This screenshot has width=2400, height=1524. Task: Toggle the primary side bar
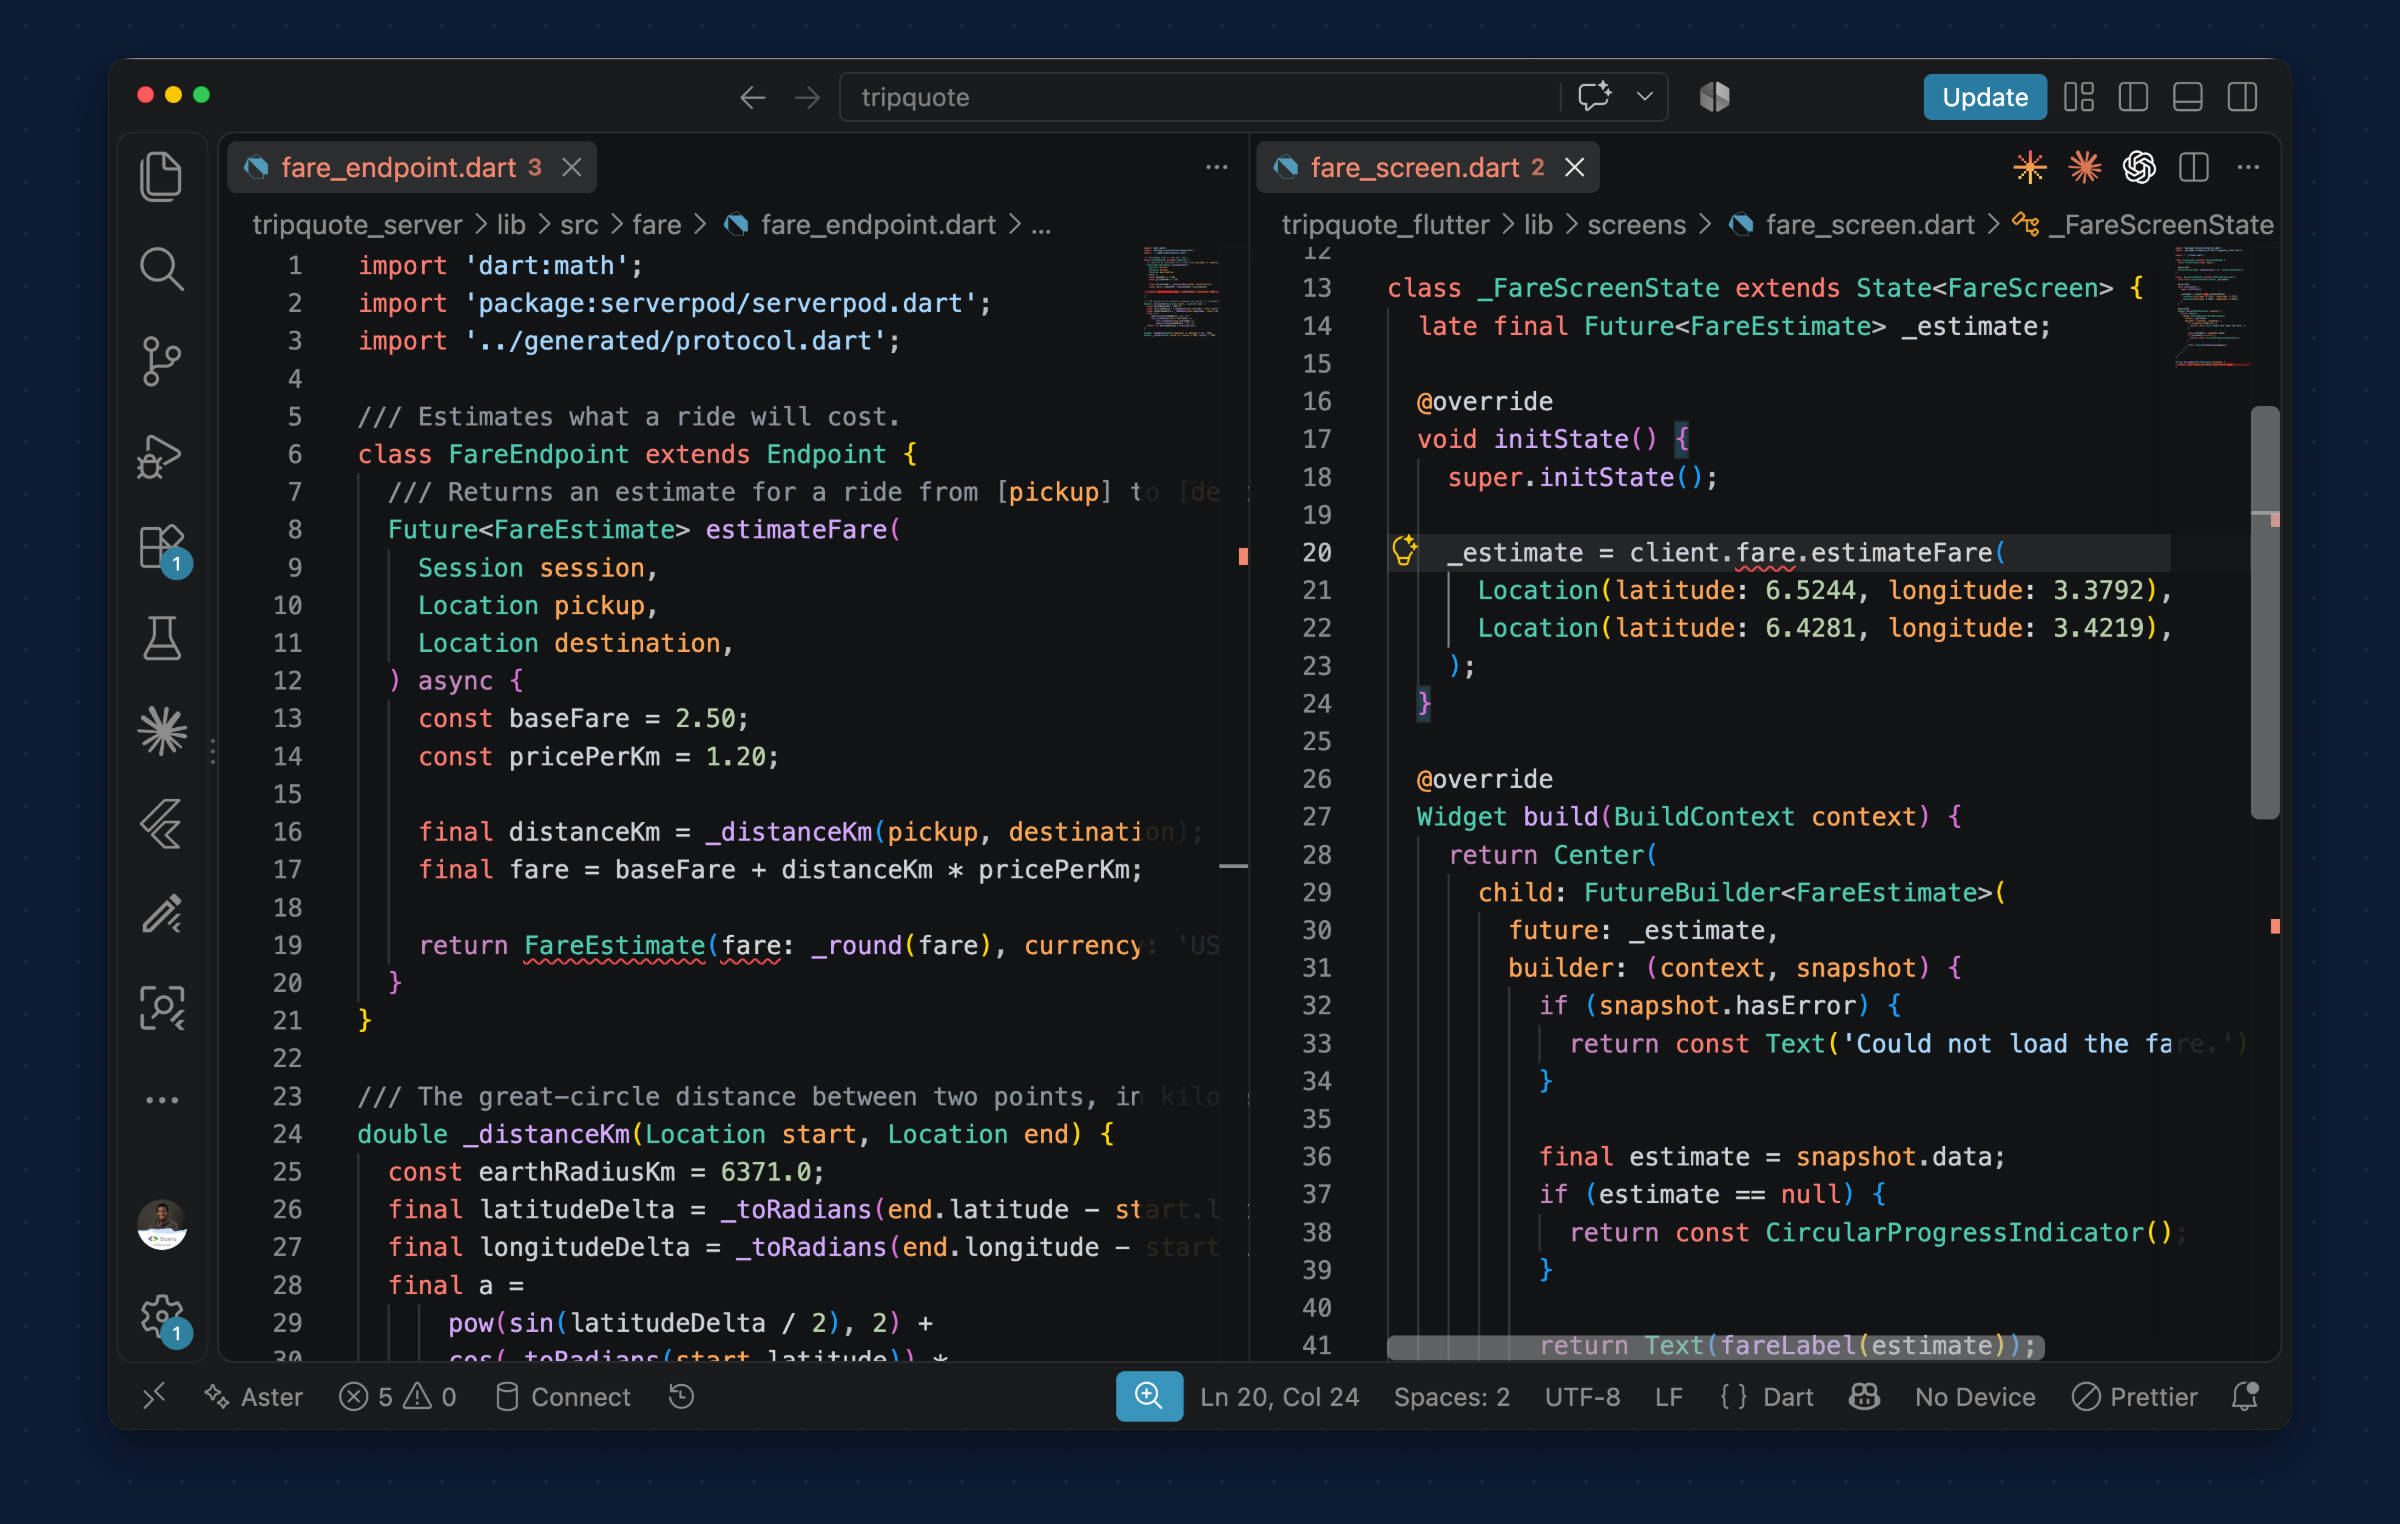coord(2133,97)
